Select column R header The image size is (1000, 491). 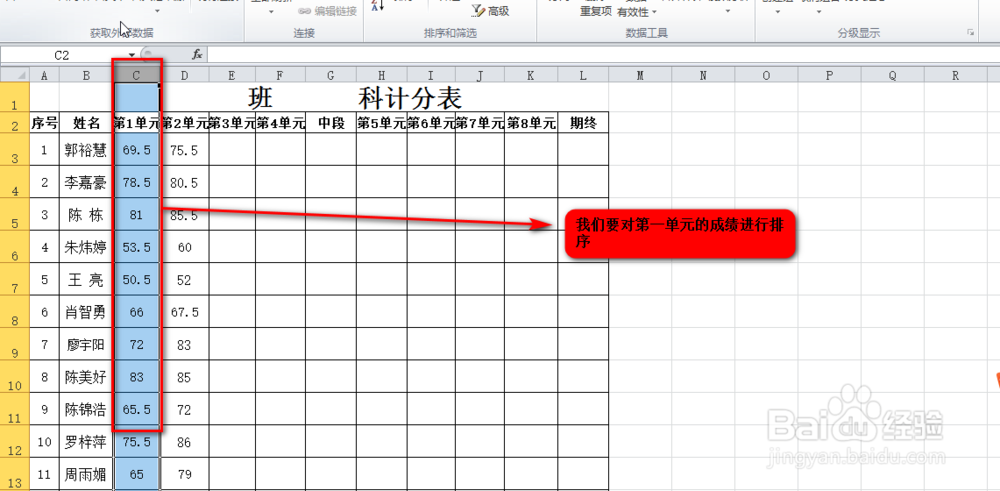955,75
